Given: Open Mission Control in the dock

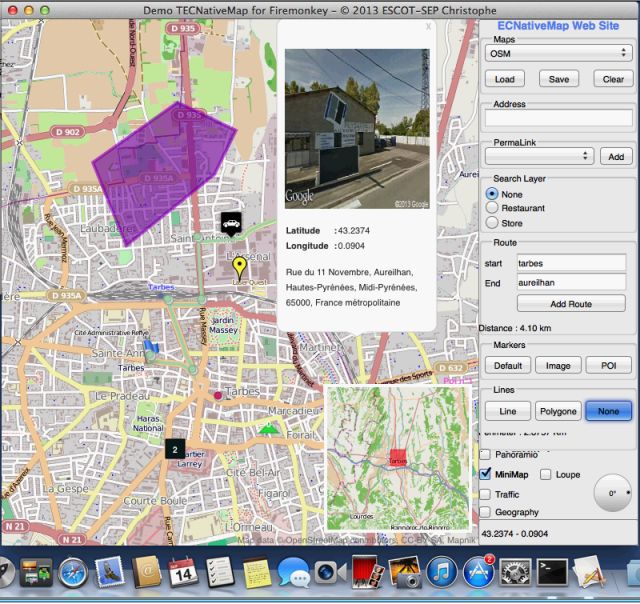Looking at the screenshot, I should [x=38, y=573].
